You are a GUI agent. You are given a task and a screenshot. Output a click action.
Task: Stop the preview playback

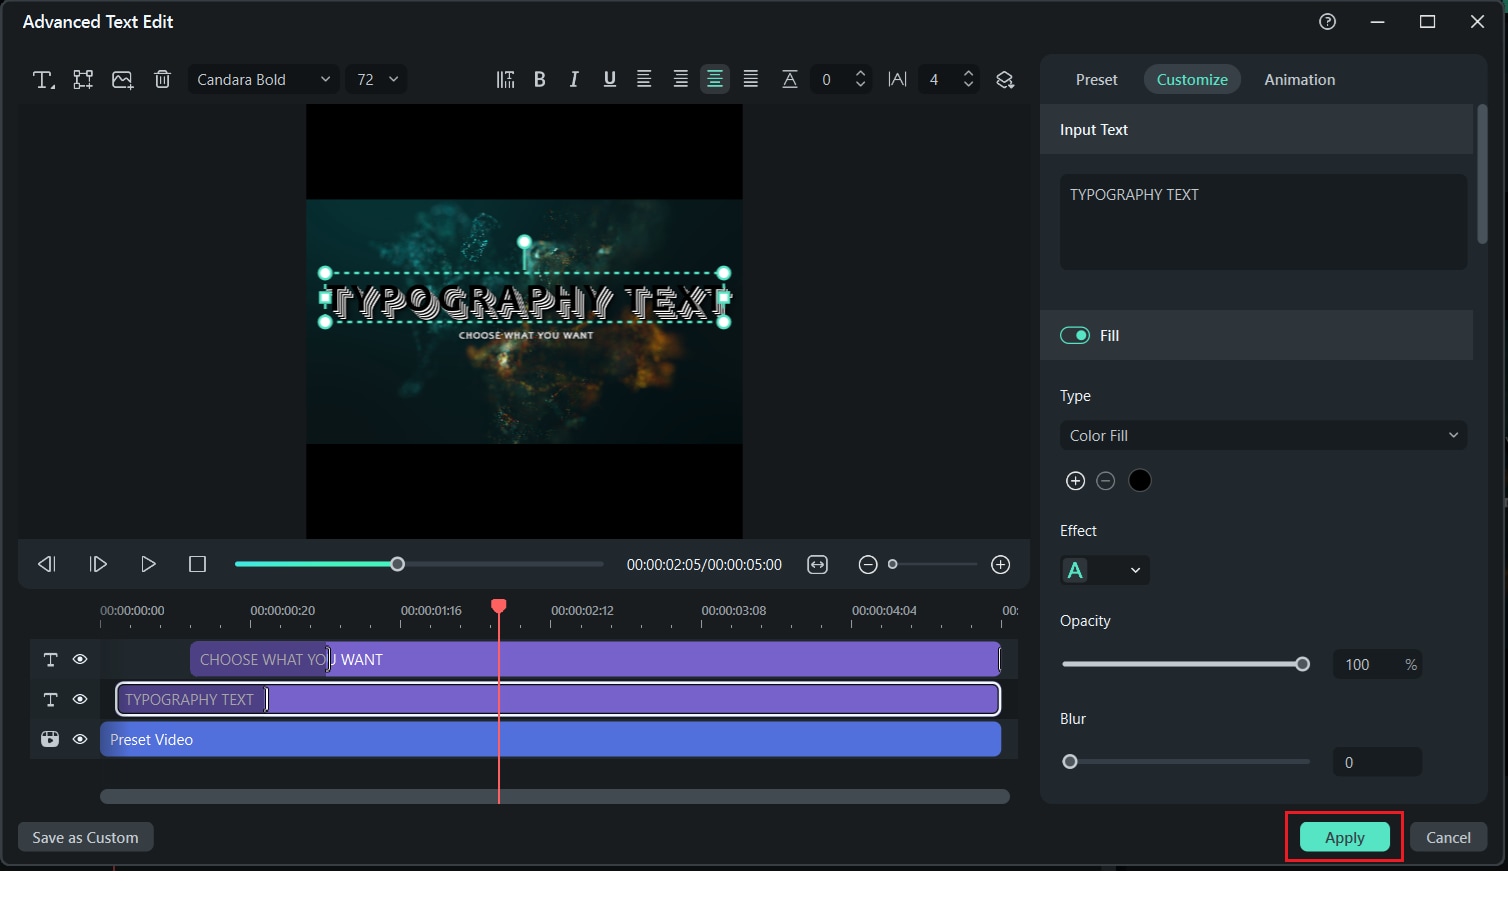coord(197,564)
